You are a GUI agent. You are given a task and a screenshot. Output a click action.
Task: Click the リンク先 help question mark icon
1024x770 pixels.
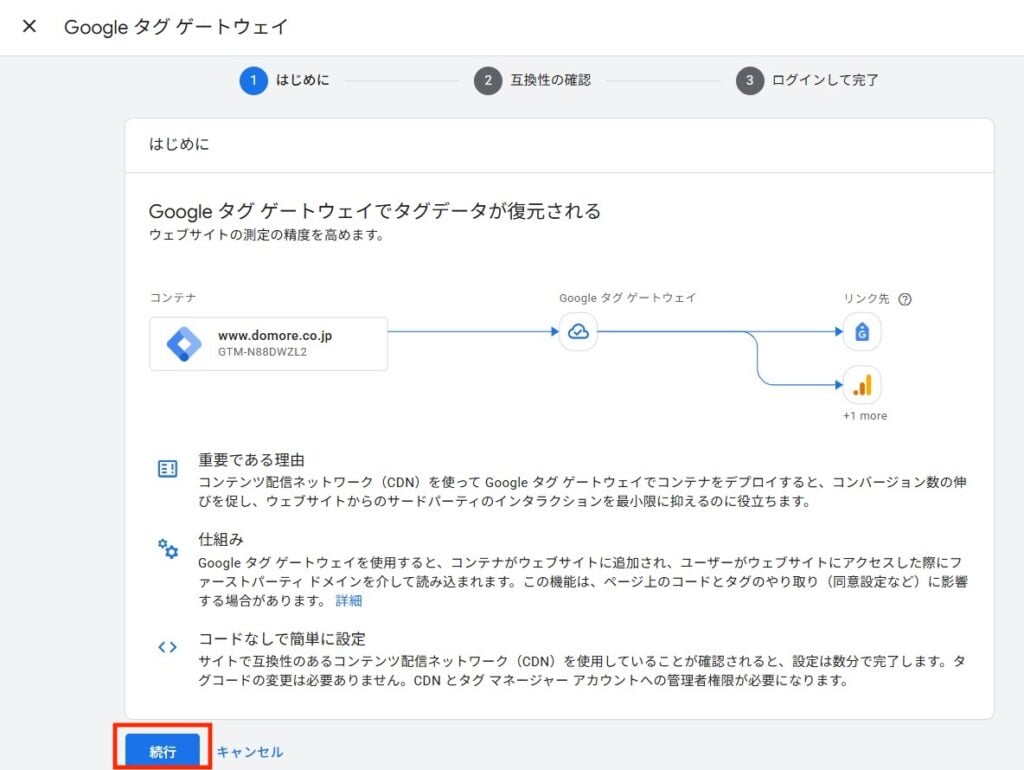[904, 299]
